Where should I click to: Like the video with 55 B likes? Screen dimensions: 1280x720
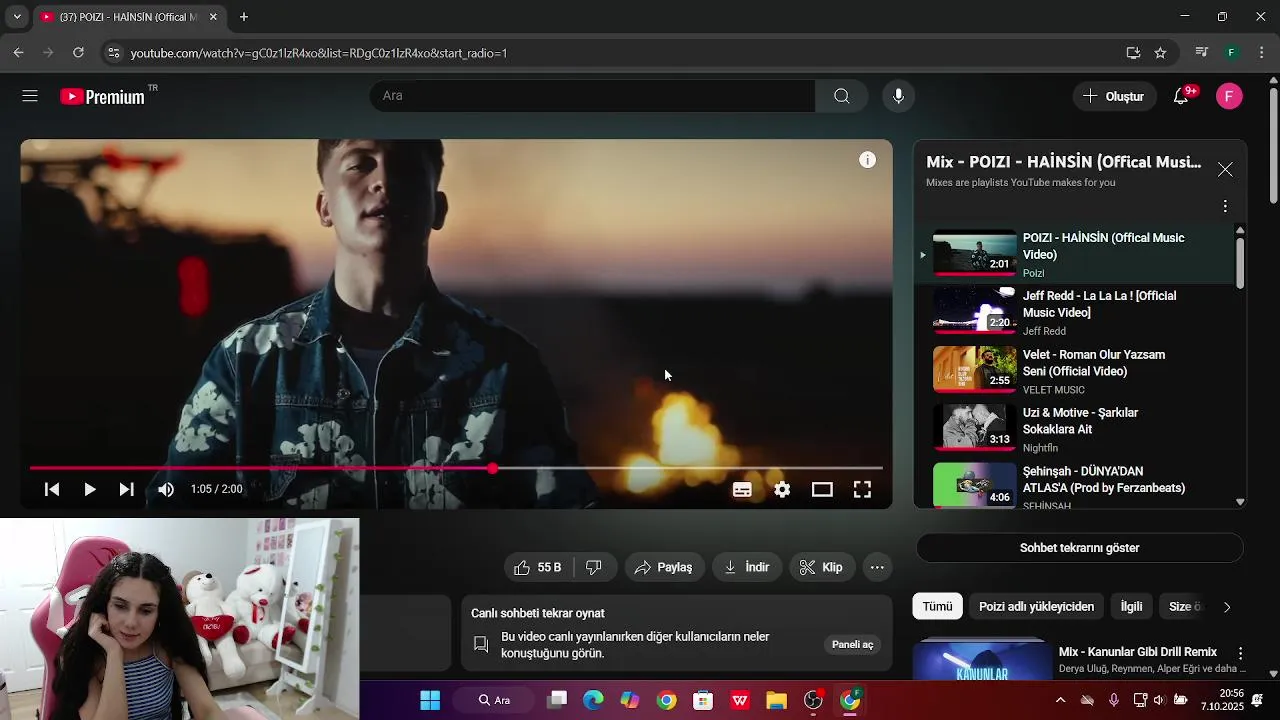538,567
